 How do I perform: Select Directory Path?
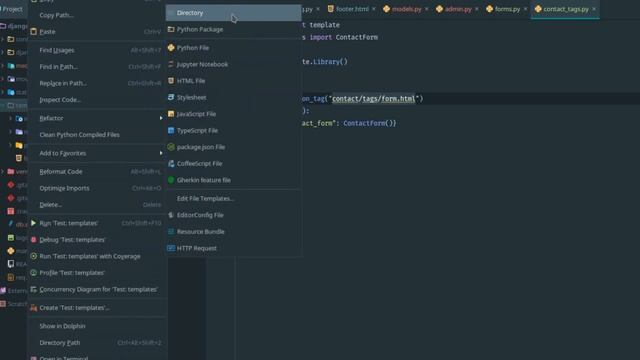pyautogui.click(x=96, y=343)
